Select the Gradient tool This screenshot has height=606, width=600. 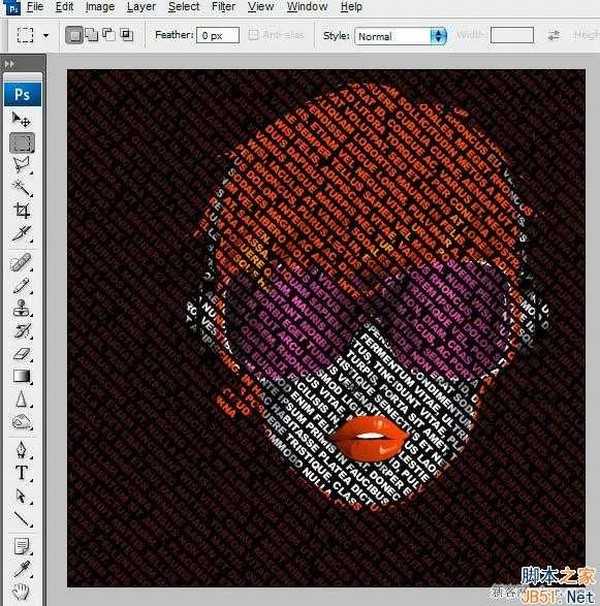coord(21,376)
